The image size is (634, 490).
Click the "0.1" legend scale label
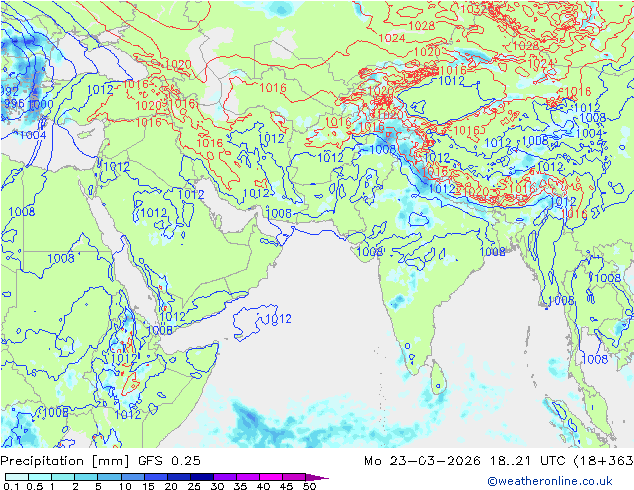[x=11, y=486]
